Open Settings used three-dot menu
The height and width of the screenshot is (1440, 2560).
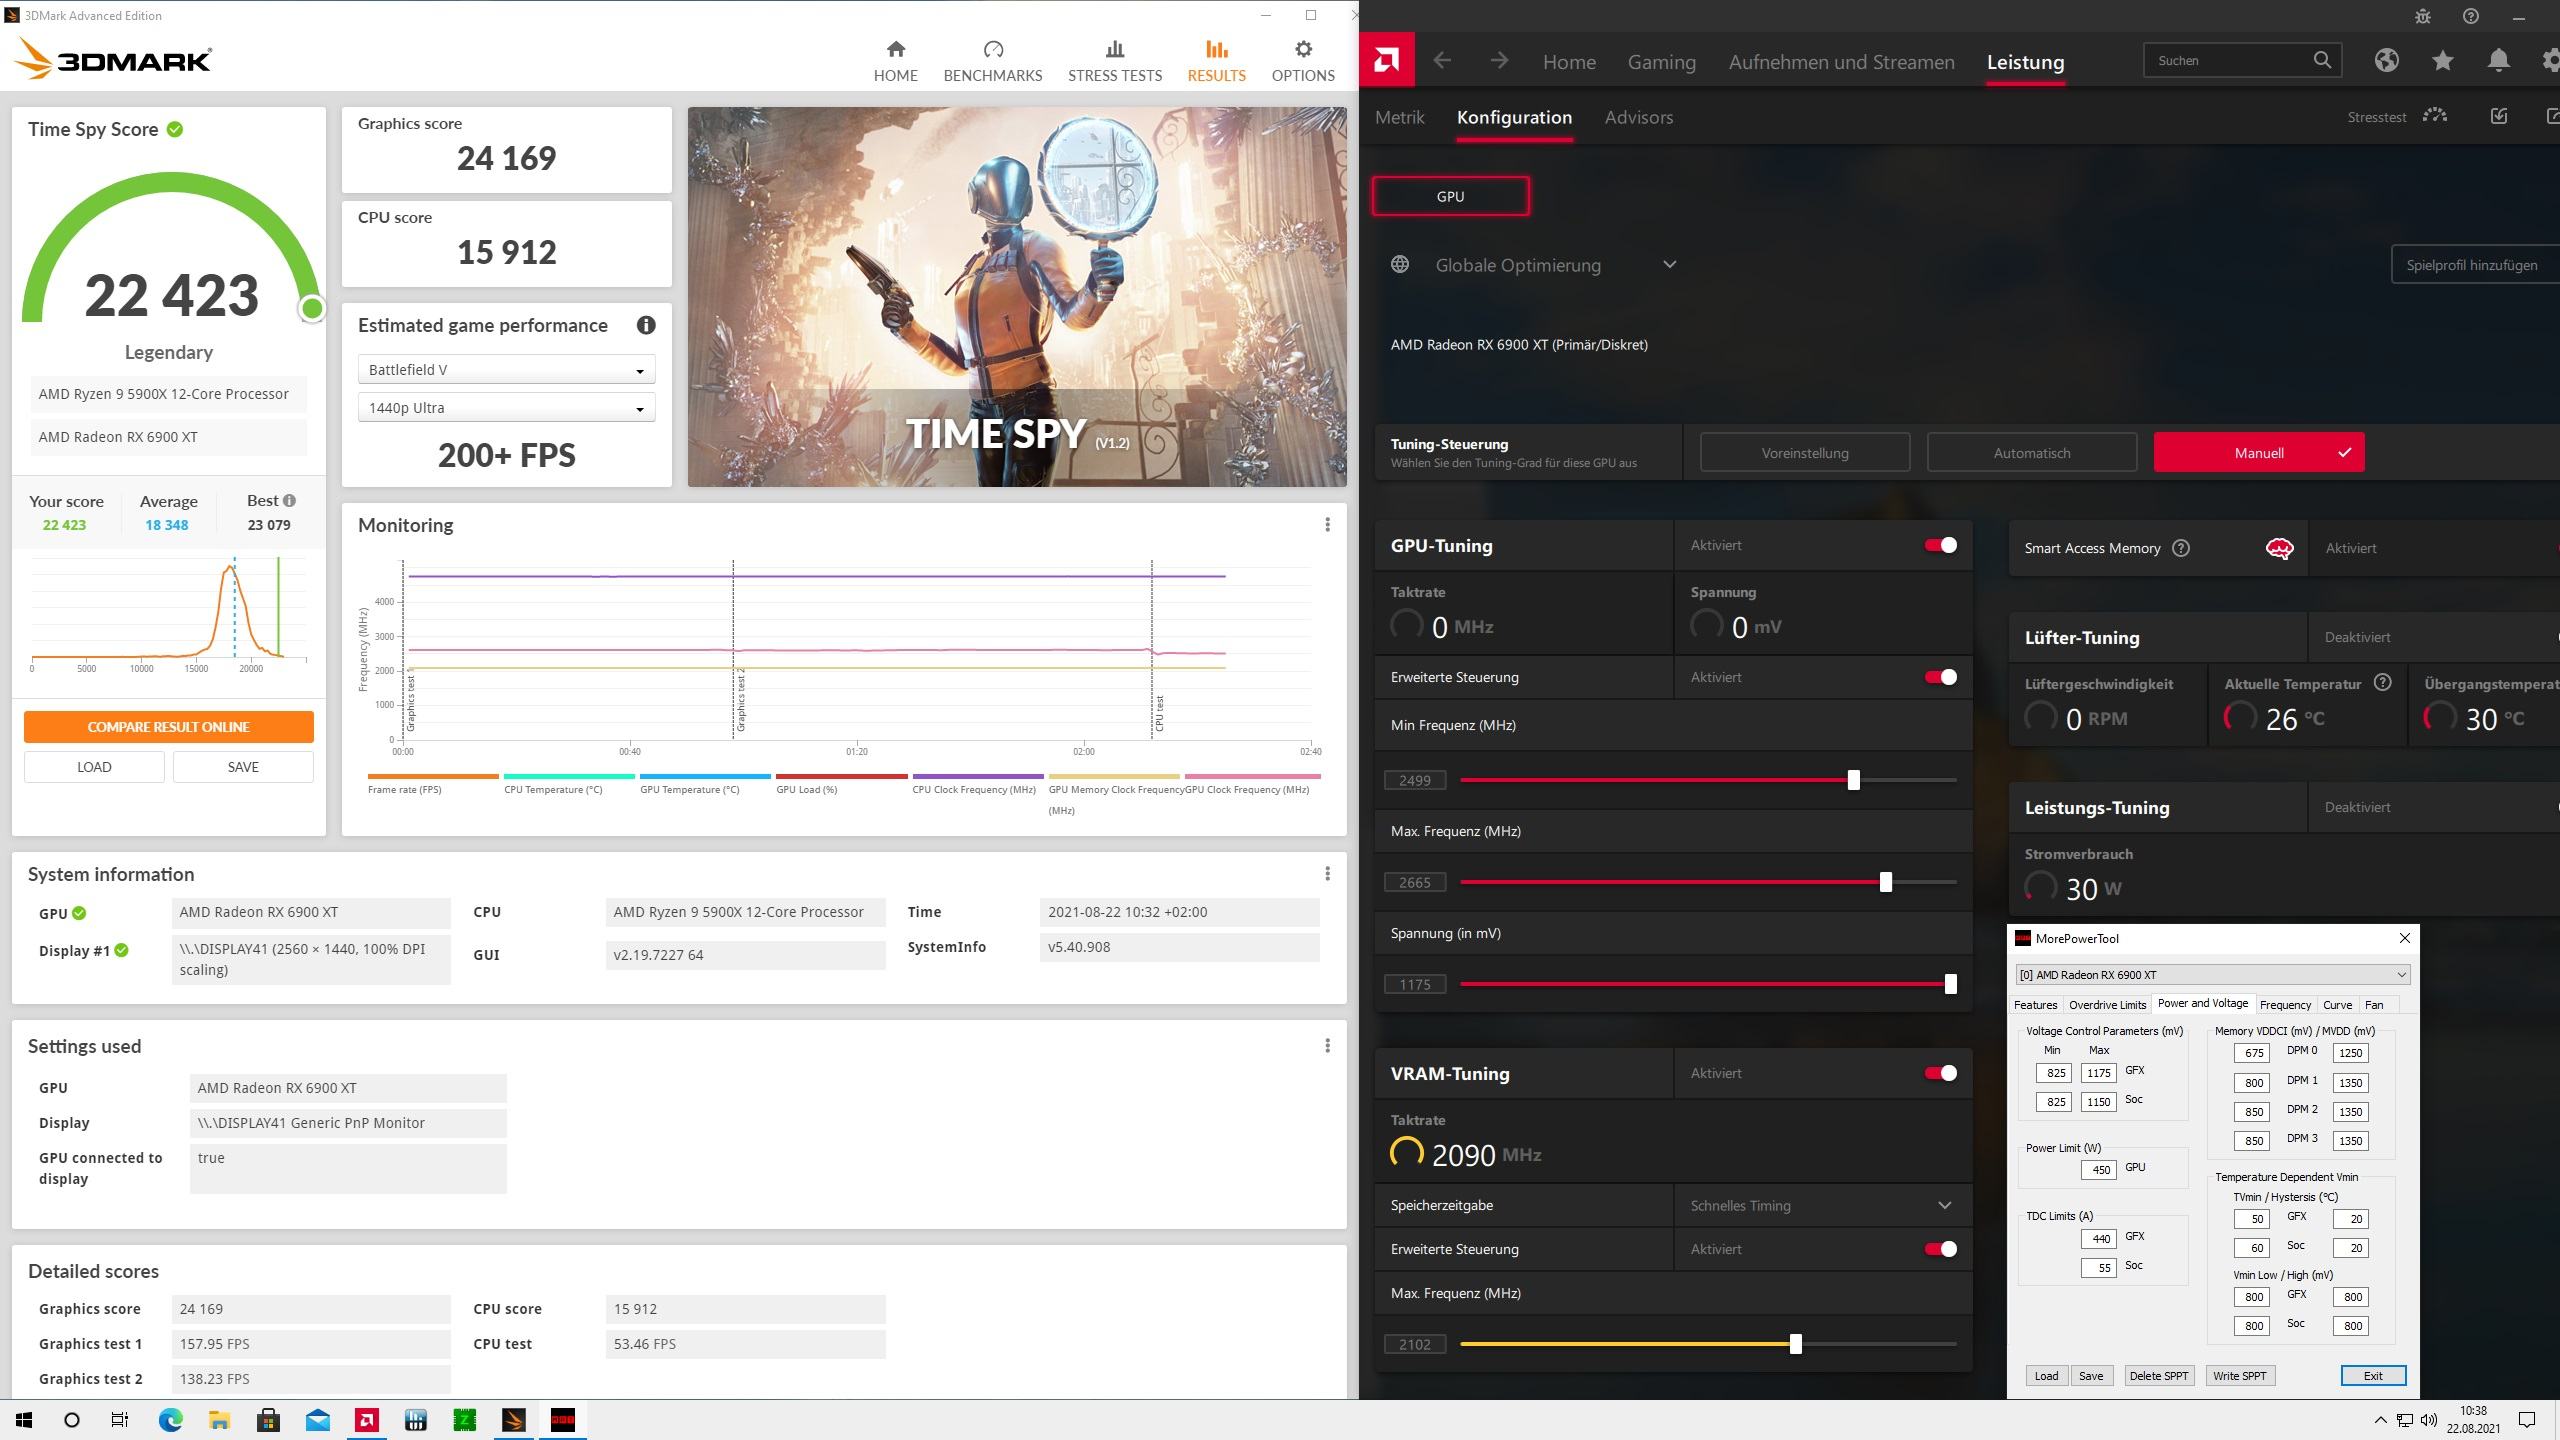pos(1327,1046)
